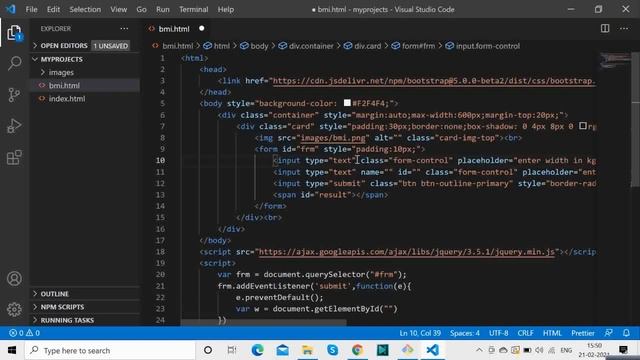Expand the OUTLINE section
Viewport: 640px width, 360px height.
[x=85, y=294]
